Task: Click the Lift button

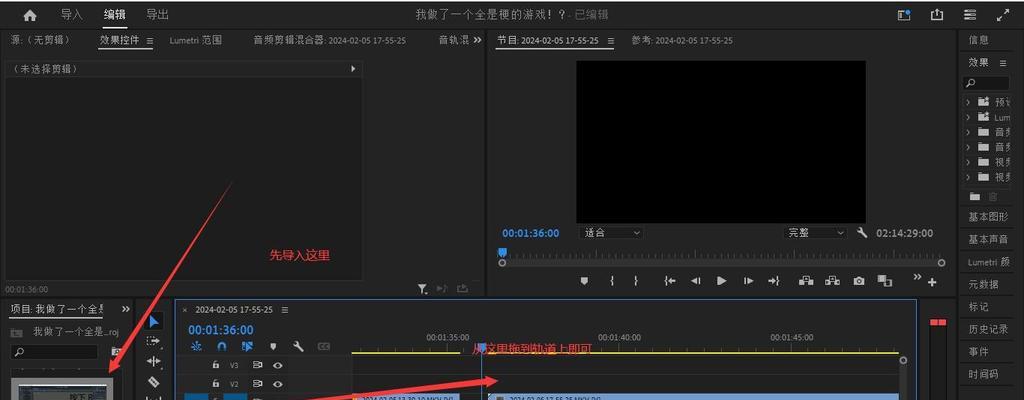Action: click(806, 281)
